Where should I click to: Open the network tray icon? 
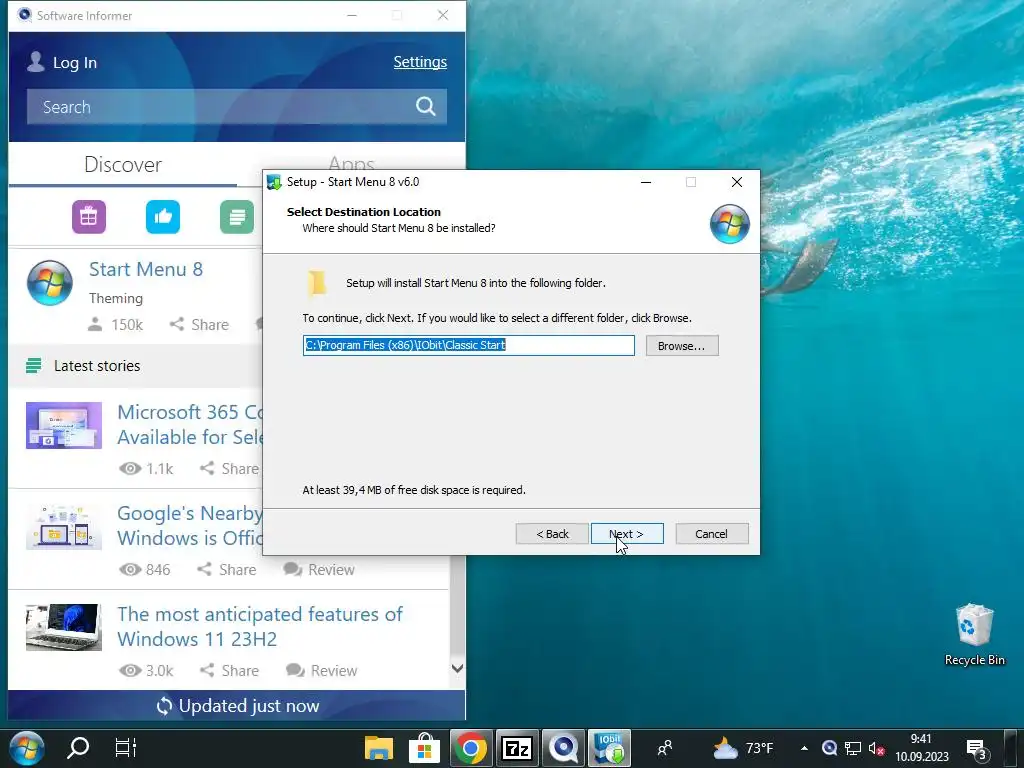pyautogui.click(x=853, y=748)
